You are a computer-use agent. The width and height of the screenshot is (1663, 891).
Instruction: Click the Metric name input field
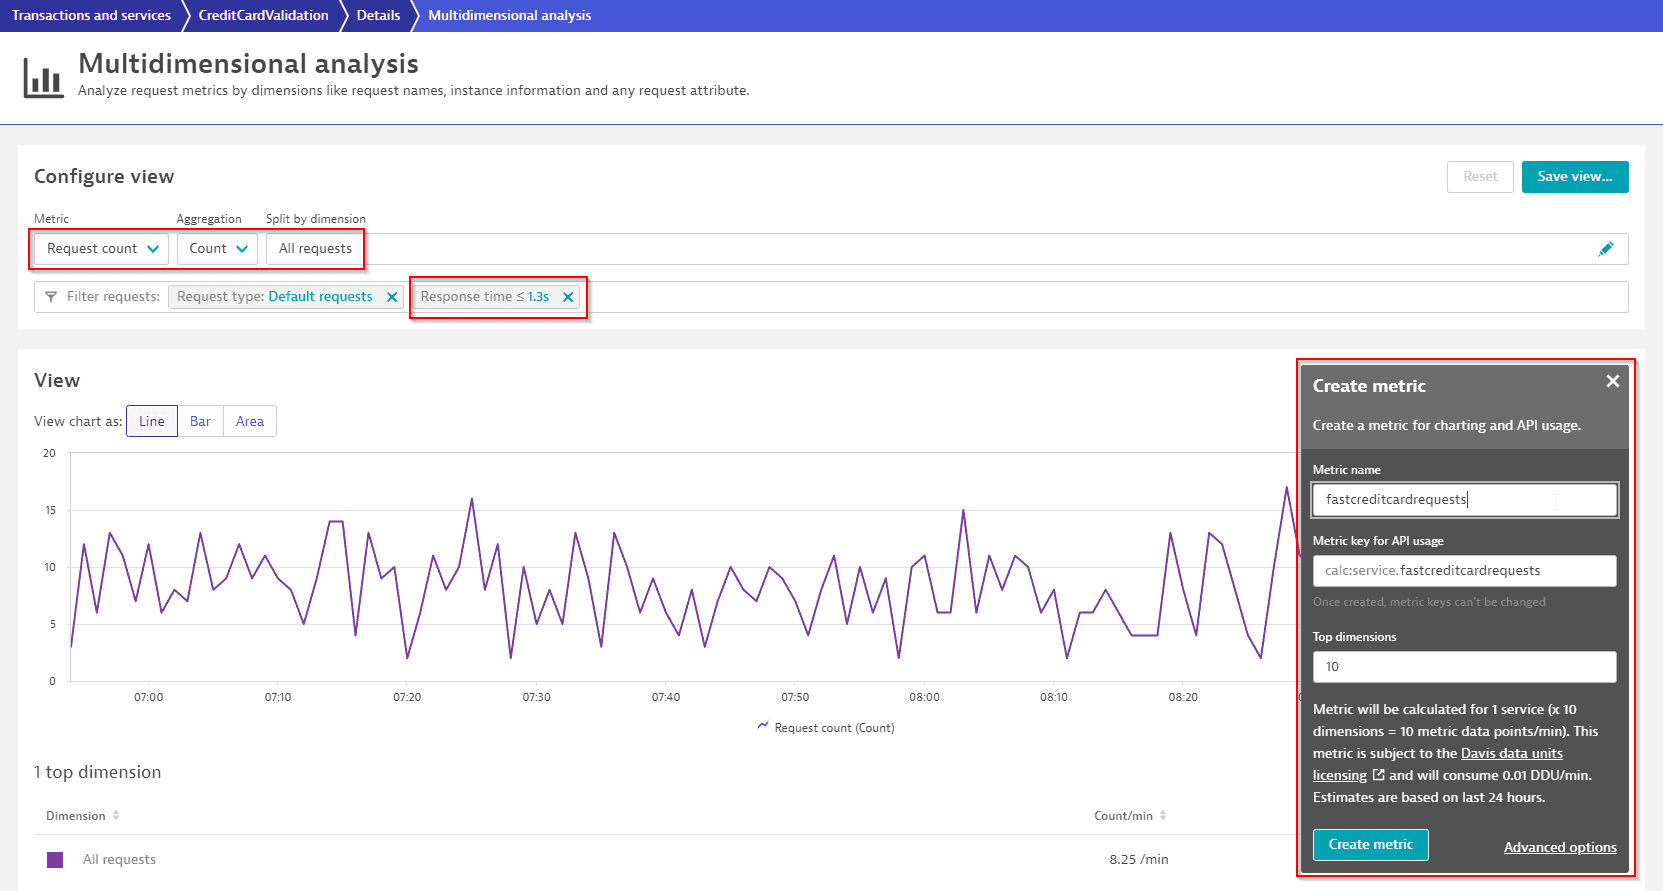[1464, 500]
